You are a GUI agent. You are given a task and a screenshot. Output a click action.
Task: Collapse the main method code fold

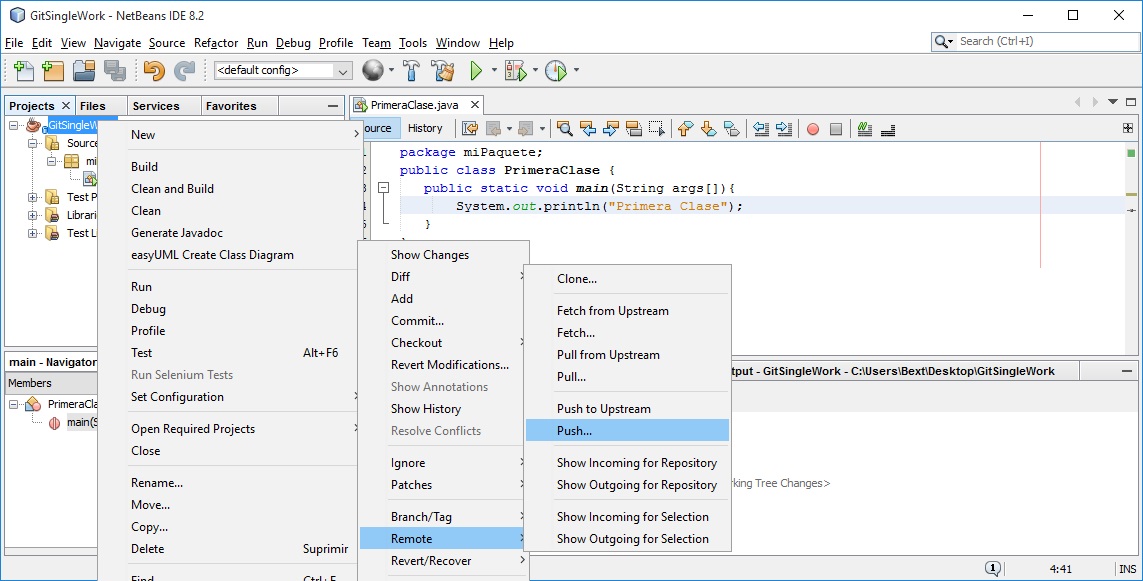click(x=383, y=188)
